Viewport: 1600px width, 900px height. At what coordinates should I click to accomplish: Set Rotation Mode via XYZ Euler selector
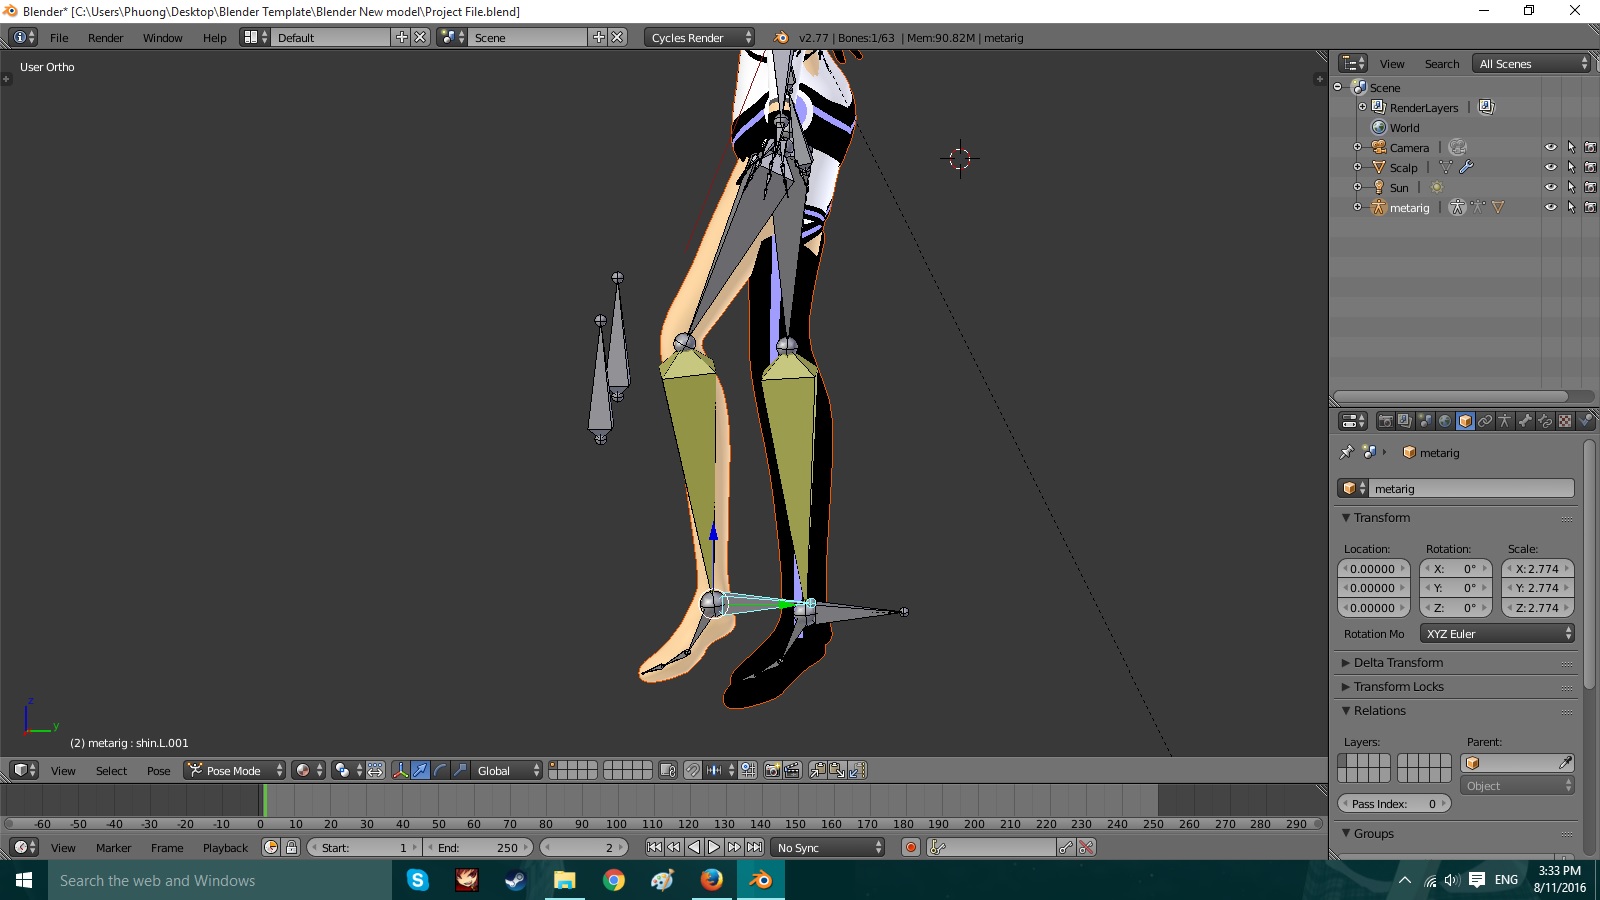[1496, 633]
